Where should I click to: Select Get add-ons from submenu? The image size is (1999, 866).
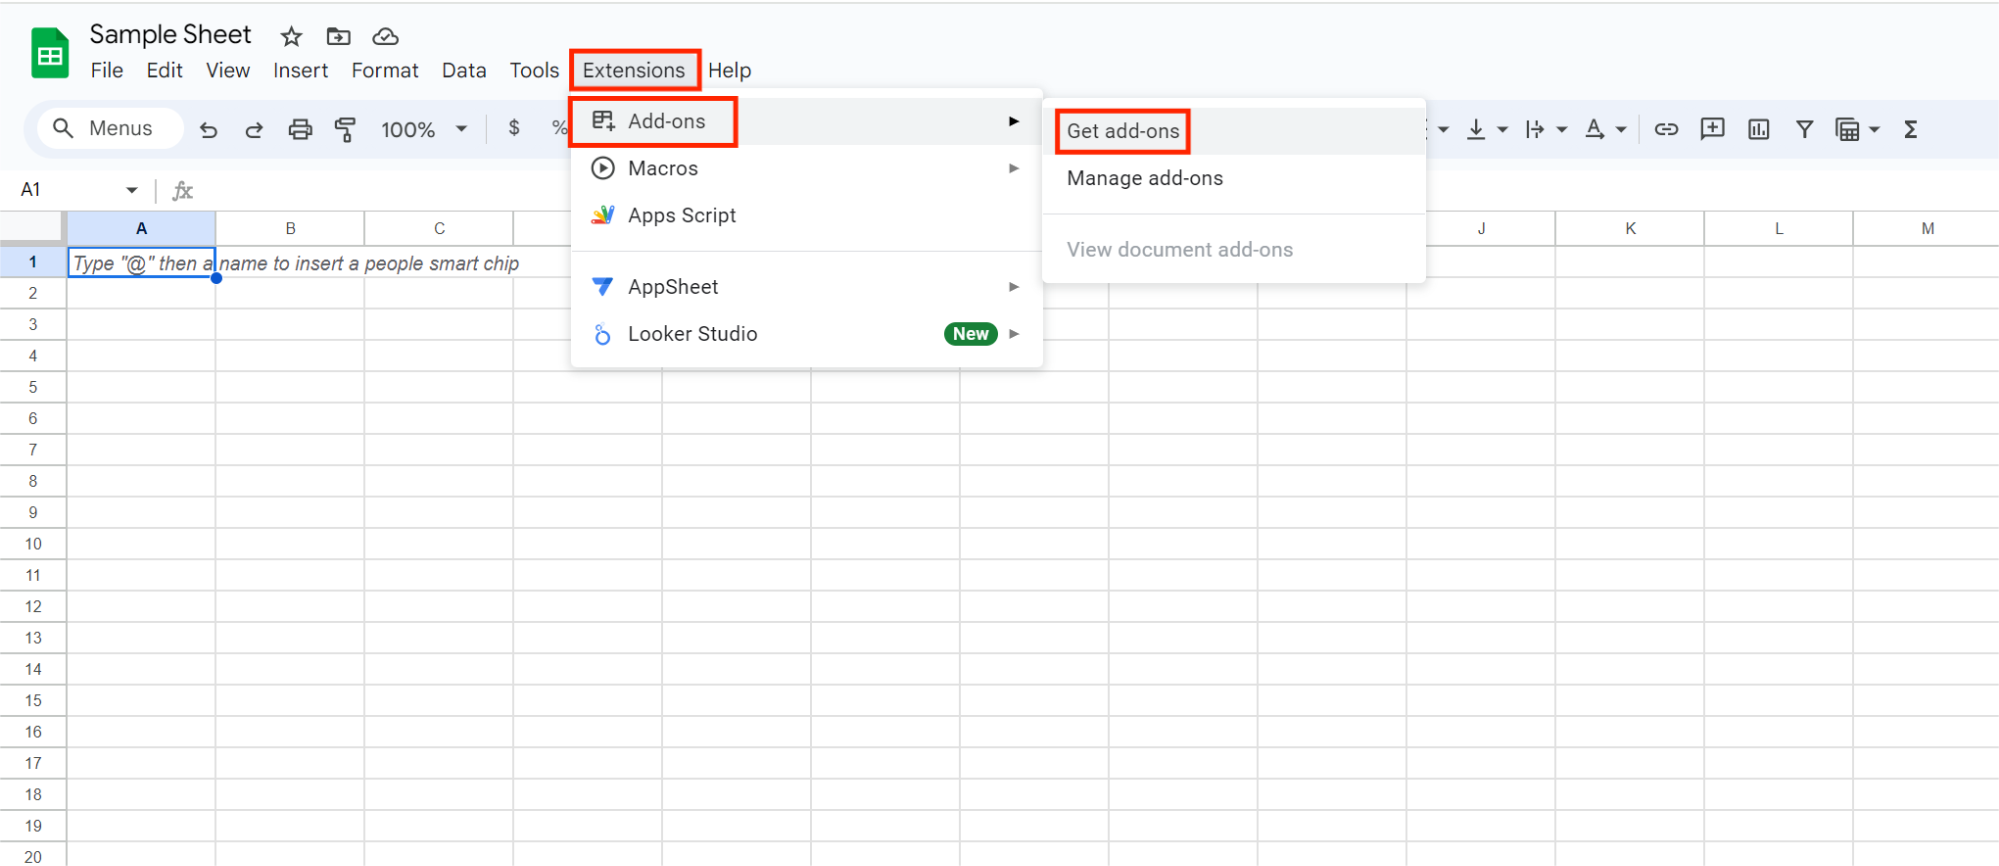pyautogui.click(x=1234, y=131)
